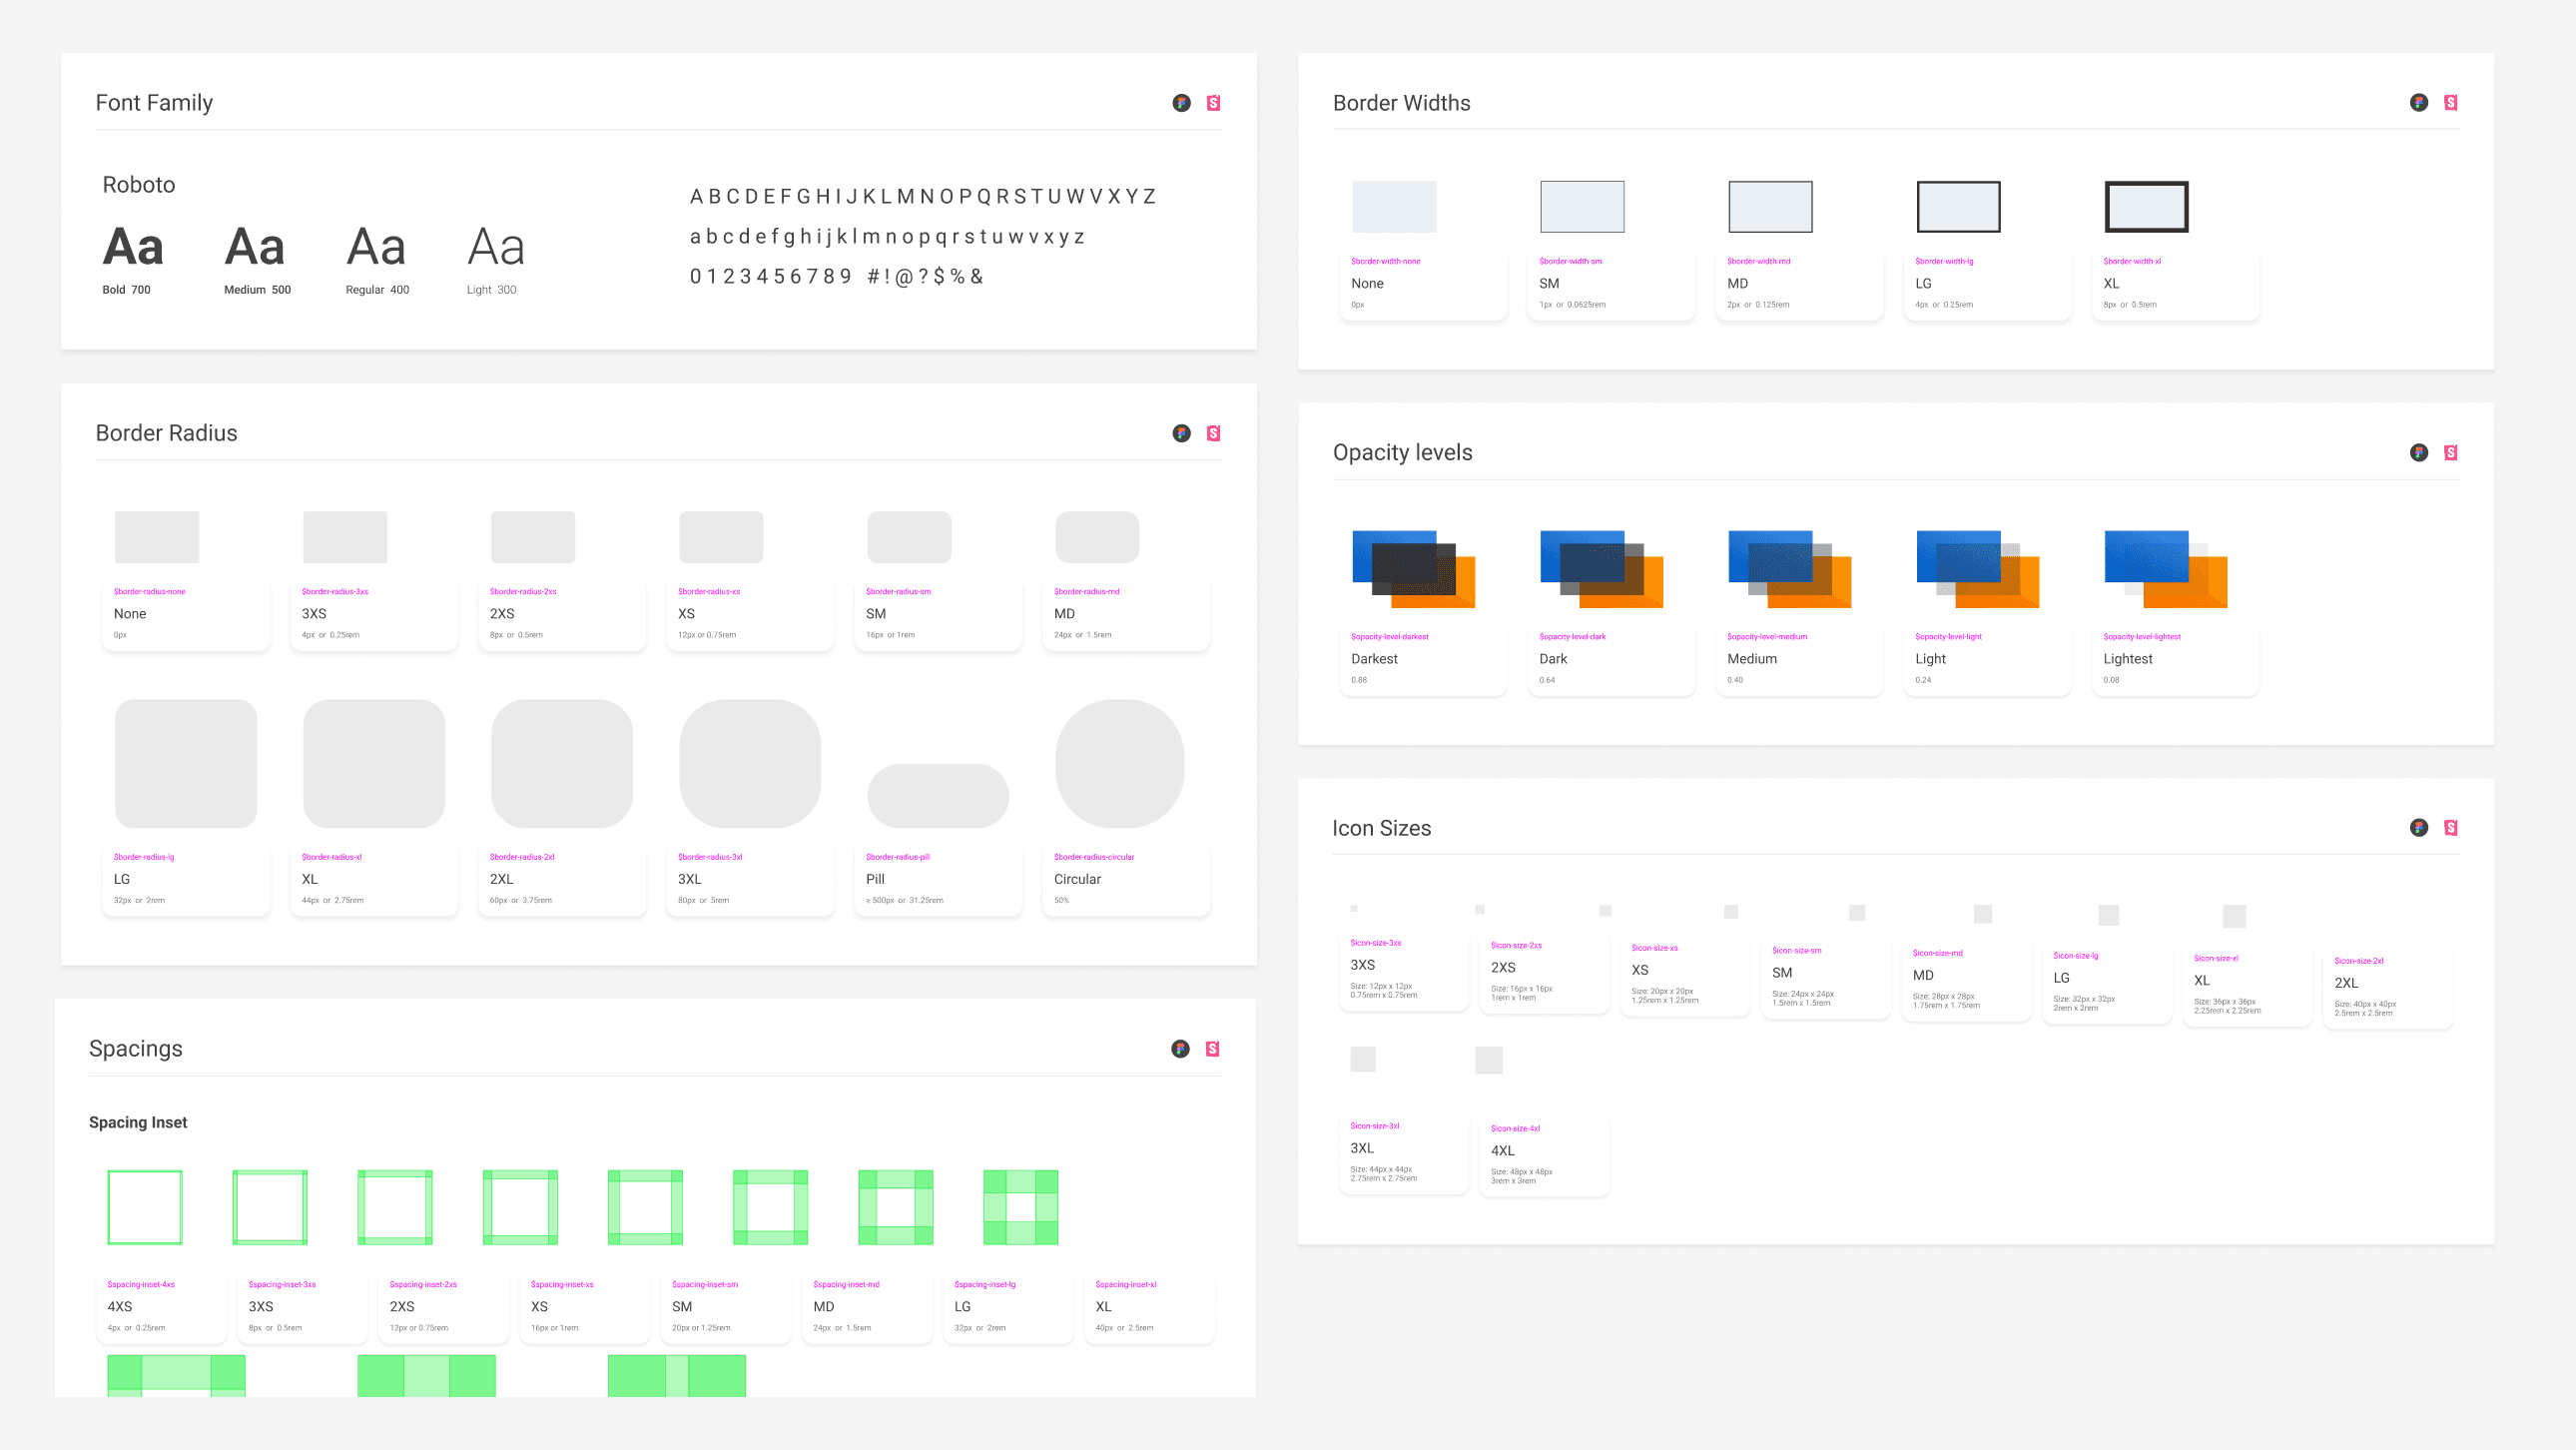The height and width of the screenshot is (1450, 2576).
Task: Open the Figma icon in Font Family section
Action: 1181,103
